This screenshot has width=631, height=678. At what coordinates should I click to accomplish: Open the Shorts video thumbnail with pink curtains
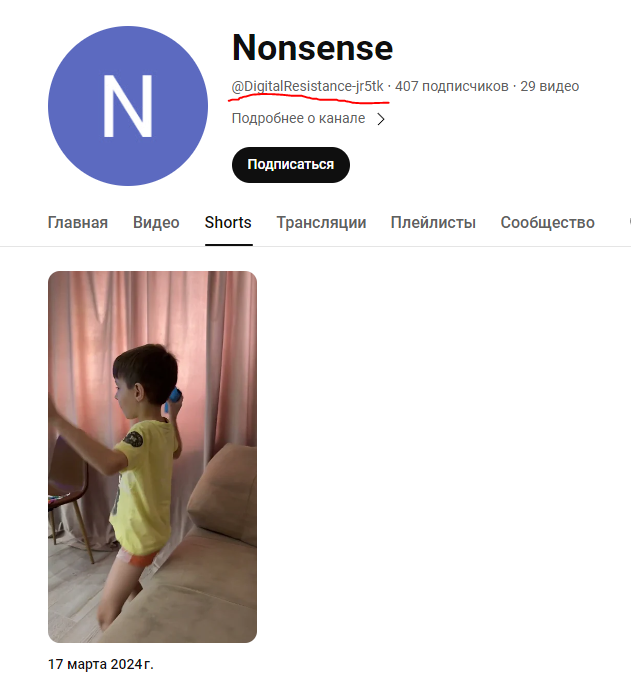pos(152,457)
